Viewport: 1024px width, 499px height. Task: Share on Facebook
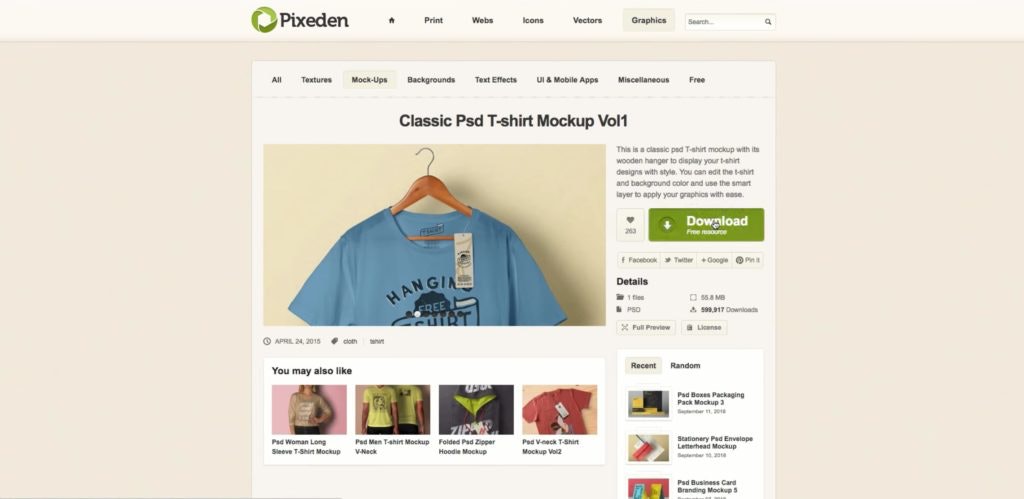(x=639, y=260)
